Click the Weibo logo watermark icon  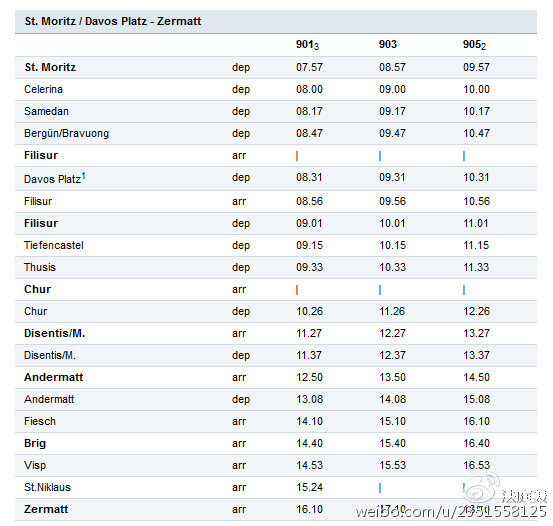click(481, 489)
